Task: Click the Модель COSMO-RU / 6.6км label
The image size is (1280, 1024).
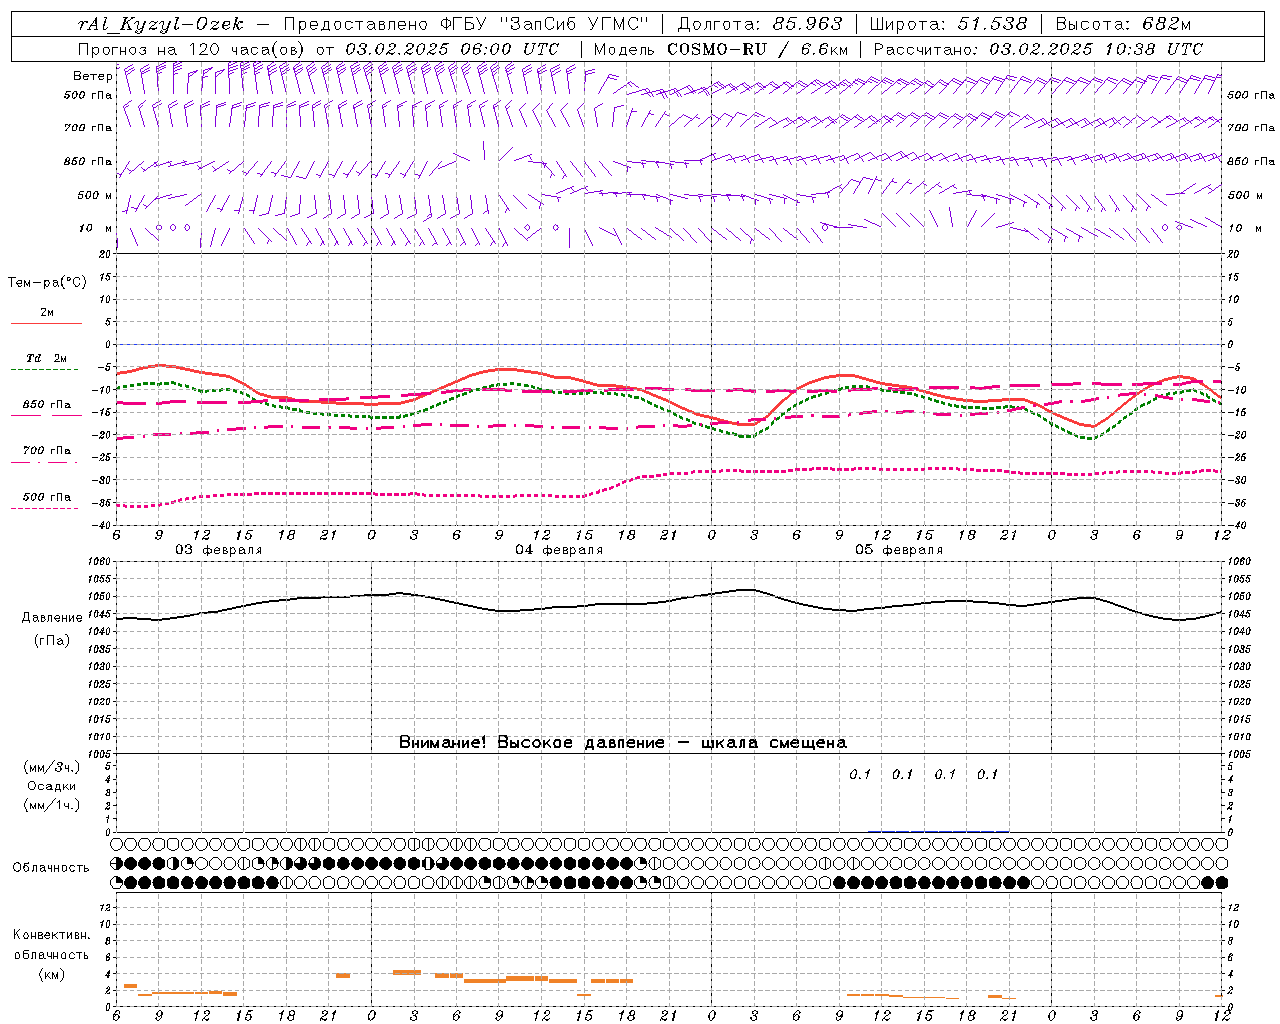Action: tap(721, 49)
